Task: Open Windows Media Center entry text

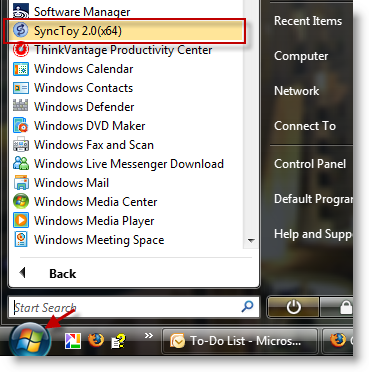Action: (x=95, y=202)
